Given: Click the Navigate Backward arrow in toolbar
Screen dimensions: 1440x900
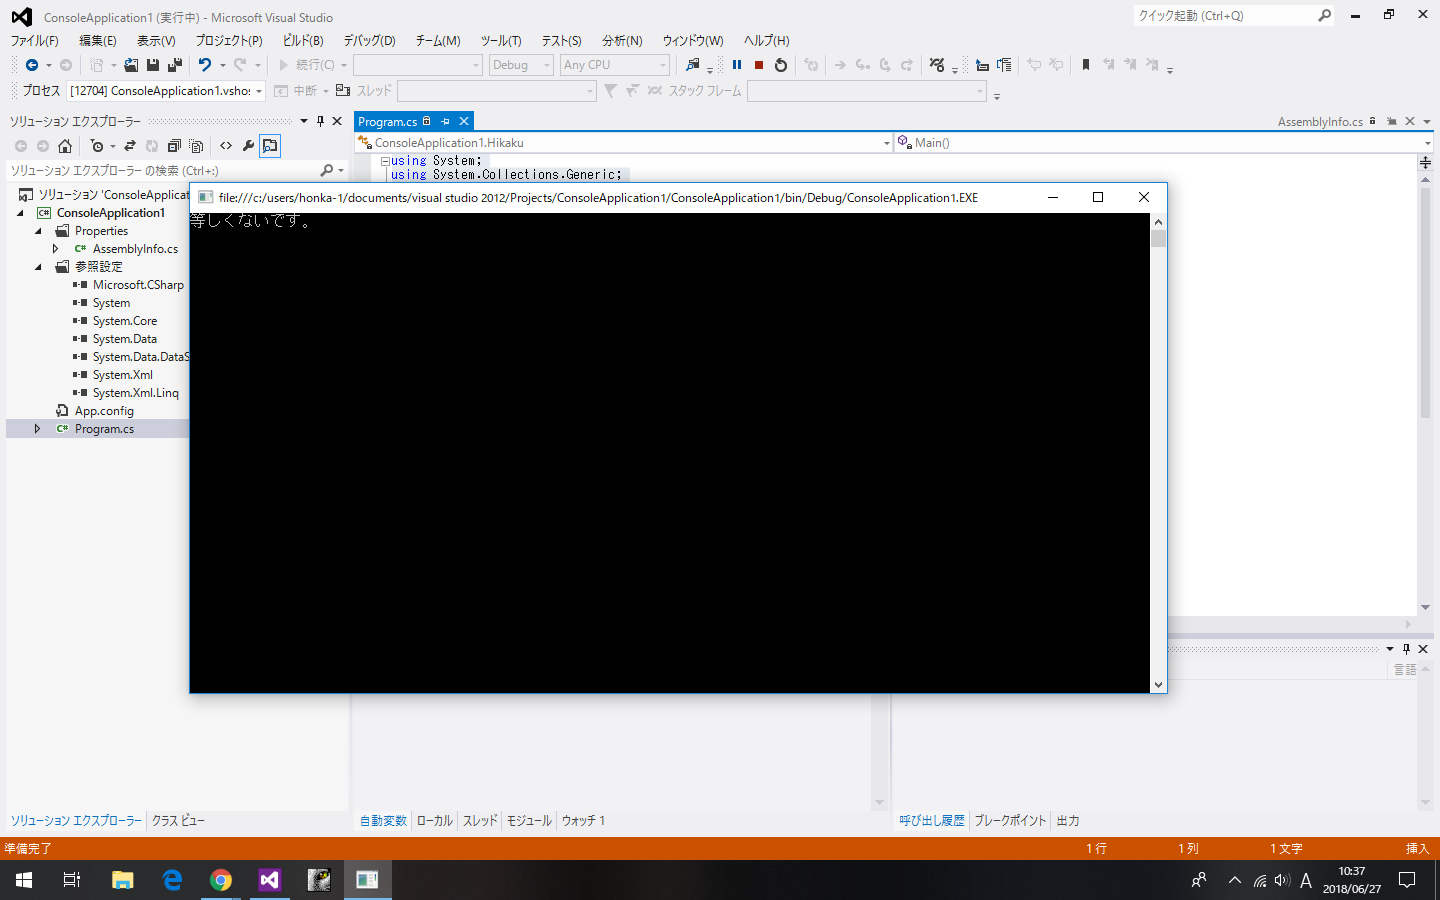Looking at the screenshot, I should click(32, 65).
